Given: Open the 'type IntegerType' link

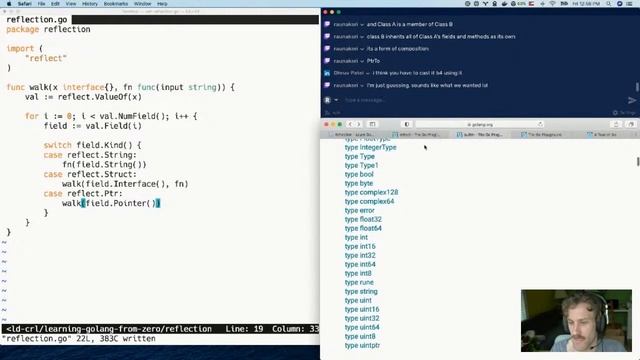Looking at the screenshot, I should tap(370, 147).
